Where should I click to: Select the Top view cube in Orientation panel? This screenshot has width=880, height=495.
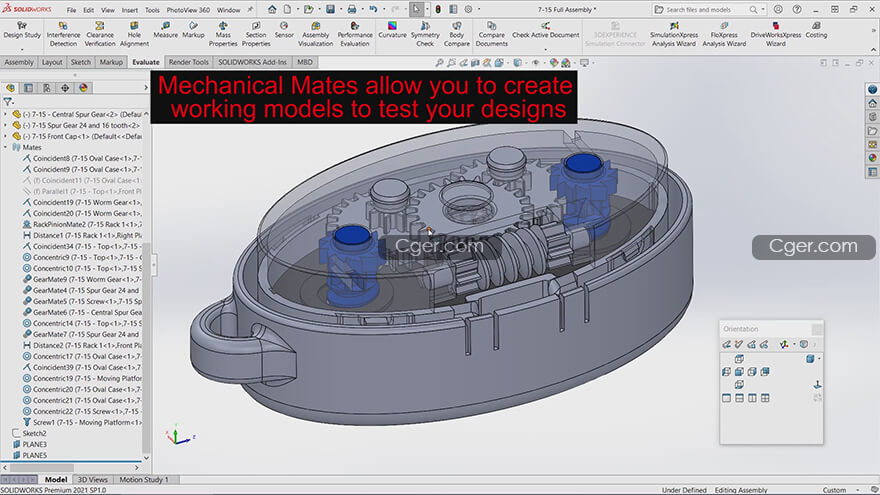[739, 359]
